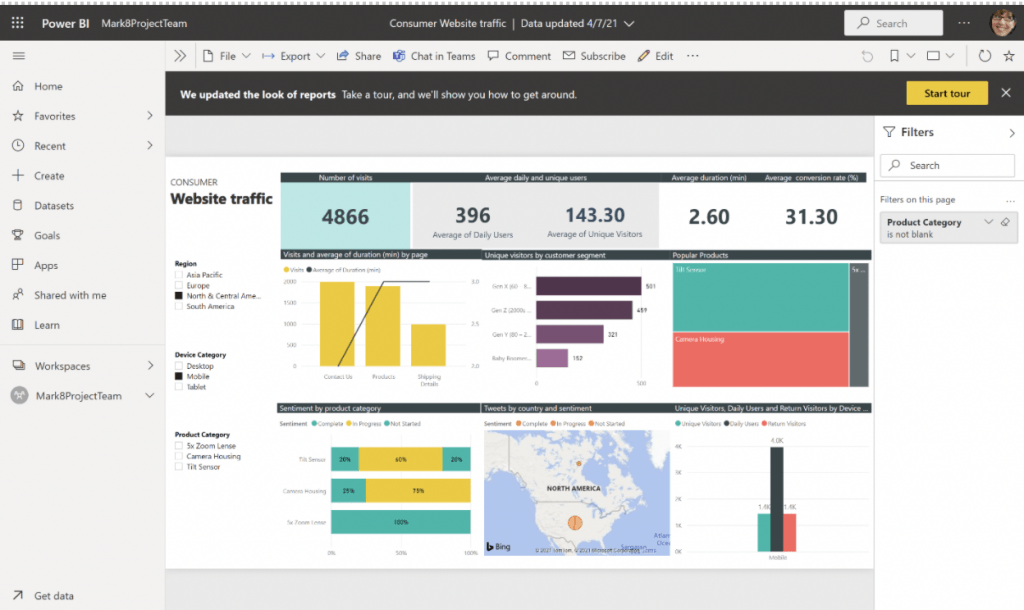Open the toolbar more options ellipsis
The image size is (1024, 610).
(x=693, y=56)
